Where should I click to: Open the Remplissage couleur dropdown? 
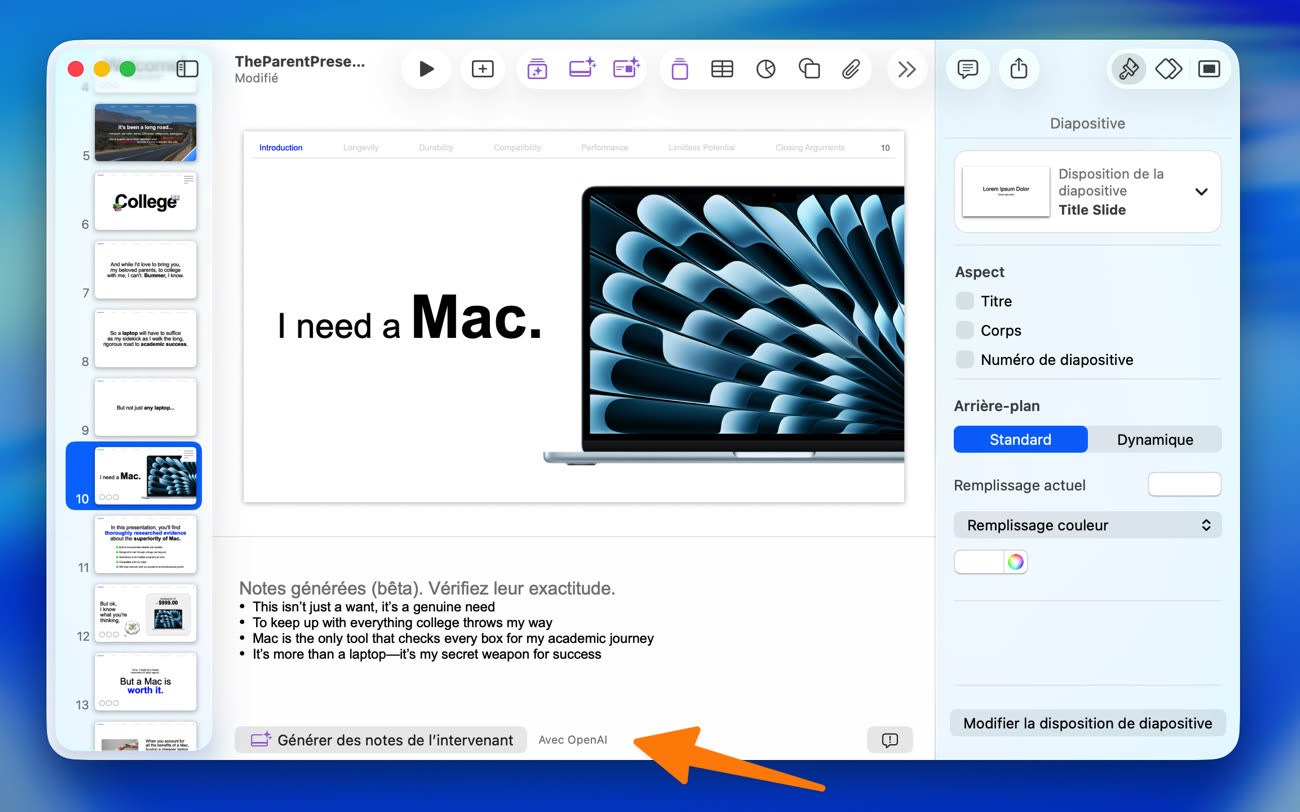click(x=1087, y=525)
